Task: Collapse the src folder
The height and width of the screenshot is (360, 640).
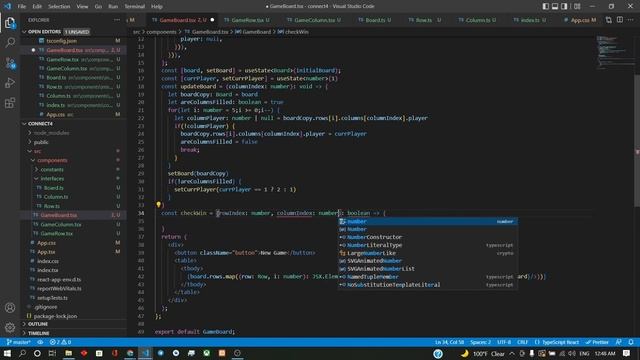Action: click(x=37, y=151)
